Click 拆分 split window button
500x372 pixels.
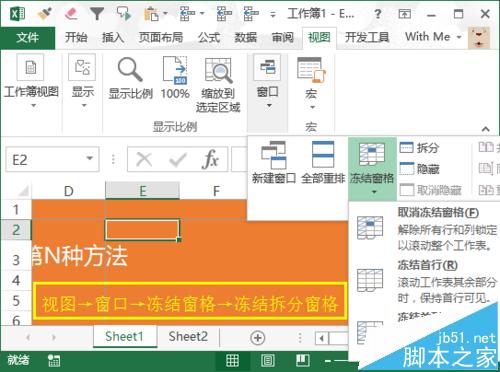click(x=419, y=147)
